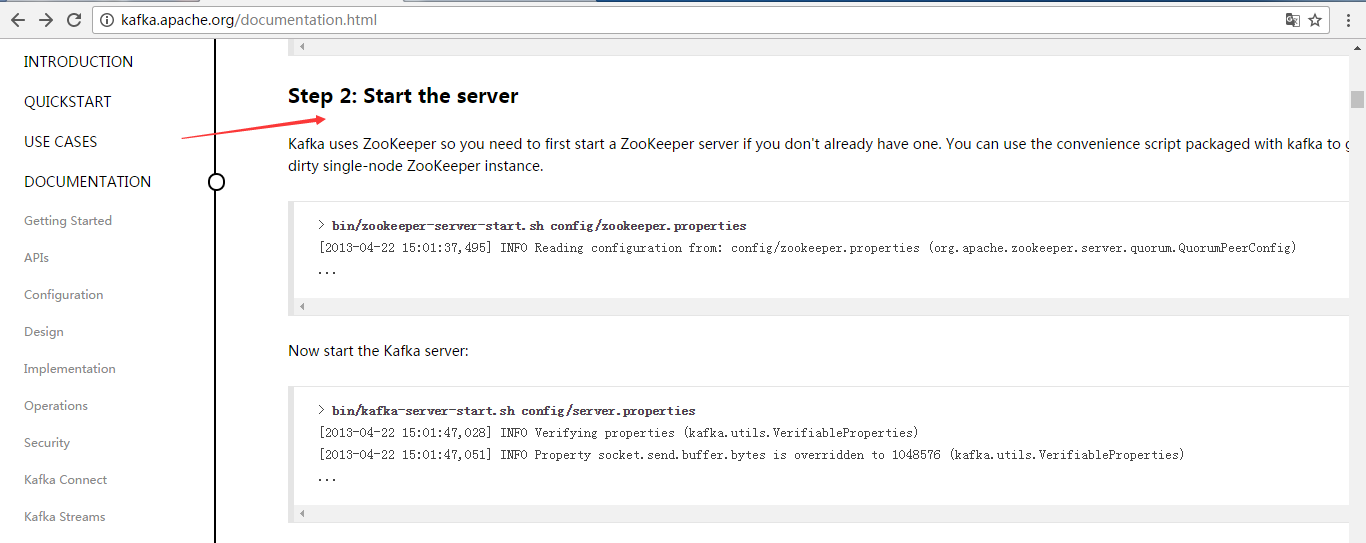This screenshot has width=1366, height=543.
Task: Click the zookeeper-server-start.sh command line
Action: pyautogui.click(x=532, y=226)
